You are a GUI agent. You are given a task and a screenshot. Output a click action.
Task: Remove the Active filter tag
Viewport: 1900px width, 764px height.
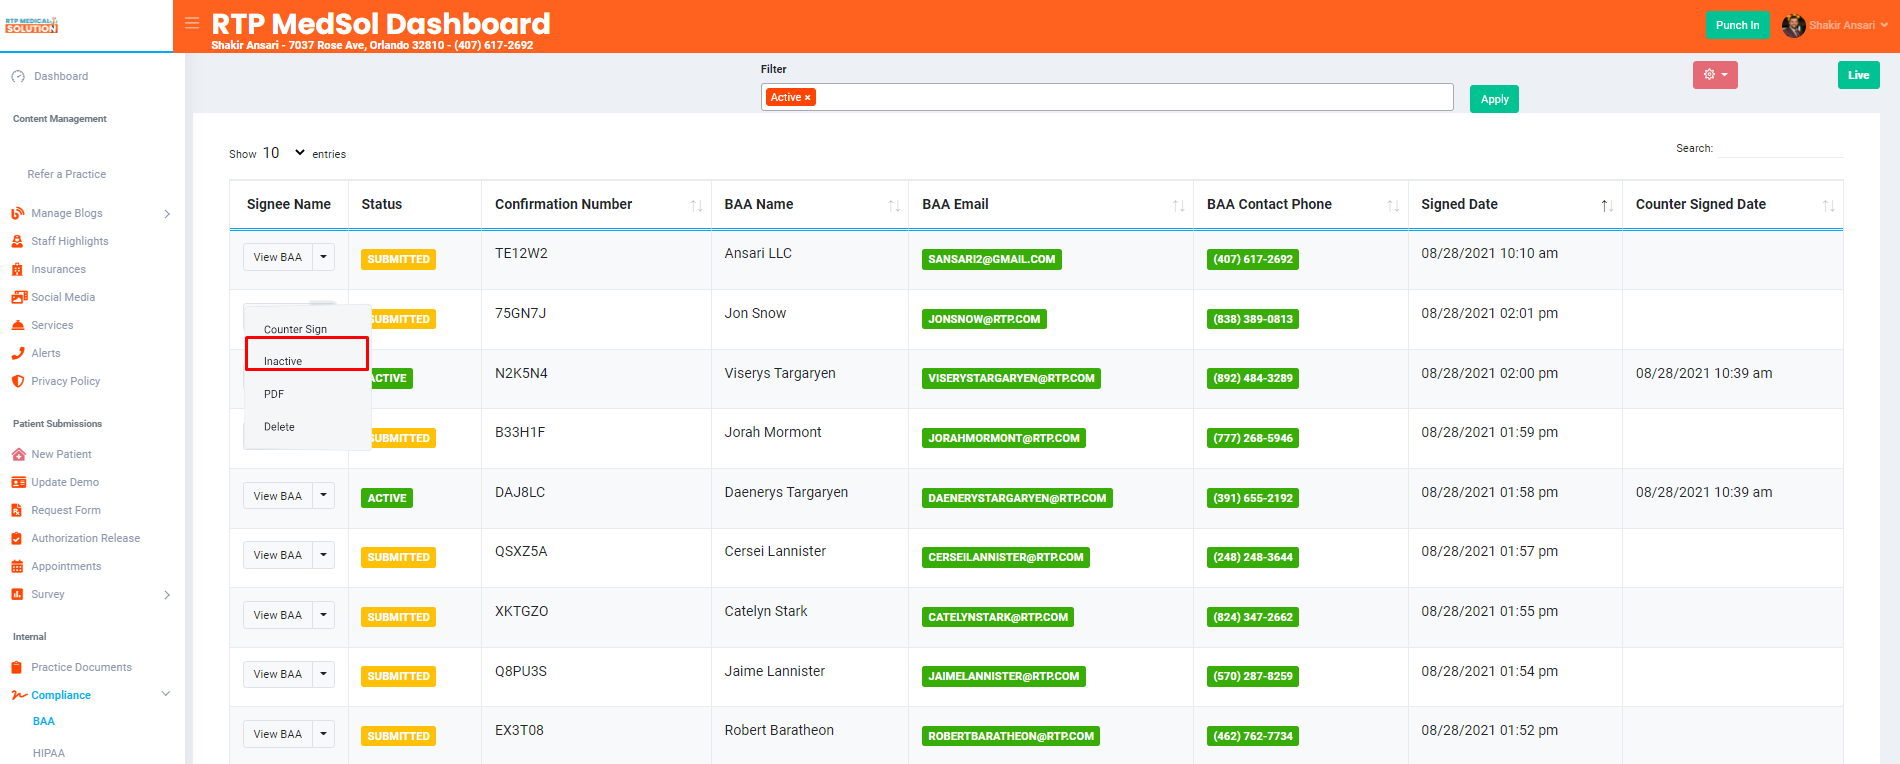point(807,97)
